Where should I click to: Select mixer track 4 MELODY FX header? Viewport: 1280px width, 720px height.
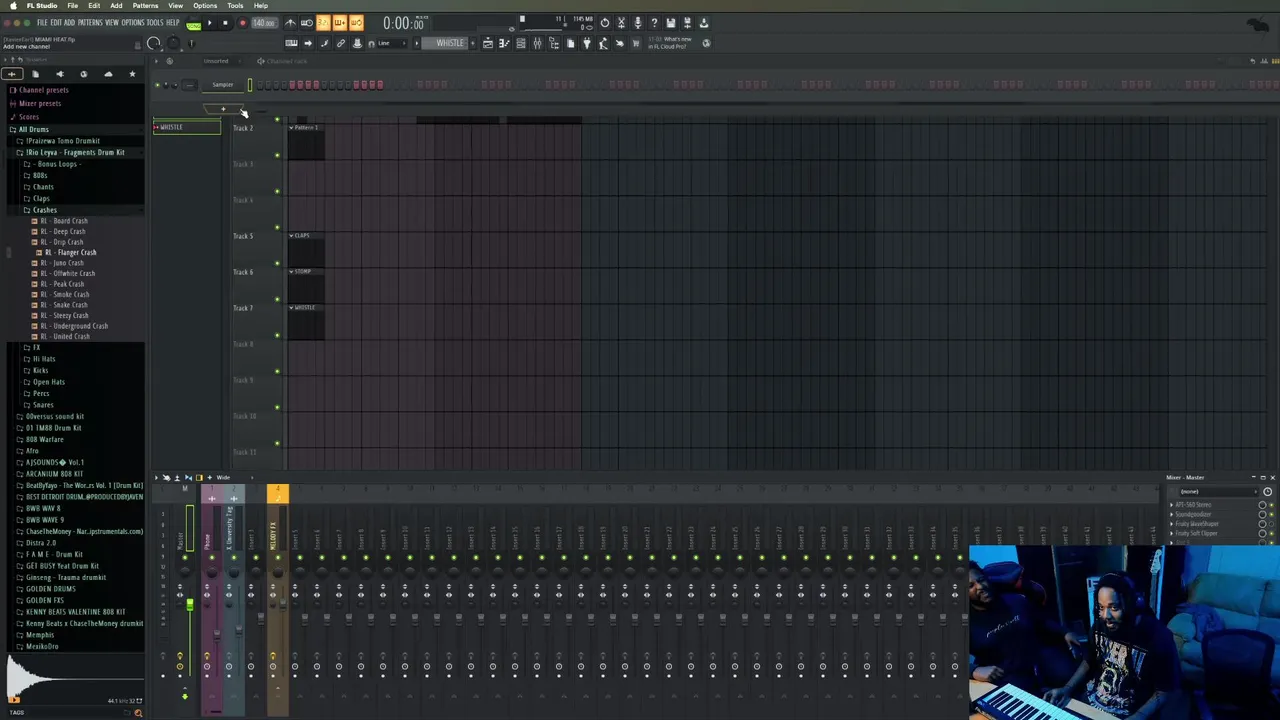tap(278, 494)
